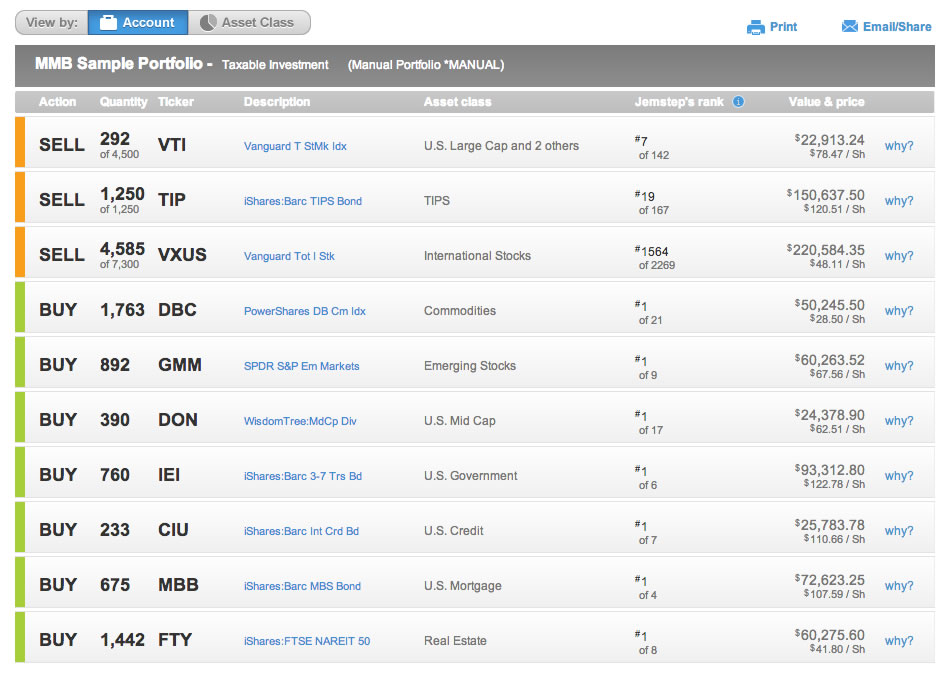Click the Commodities asset class cell
The image size is (948, 673).
pyautogui.click(x=459, y=311)
